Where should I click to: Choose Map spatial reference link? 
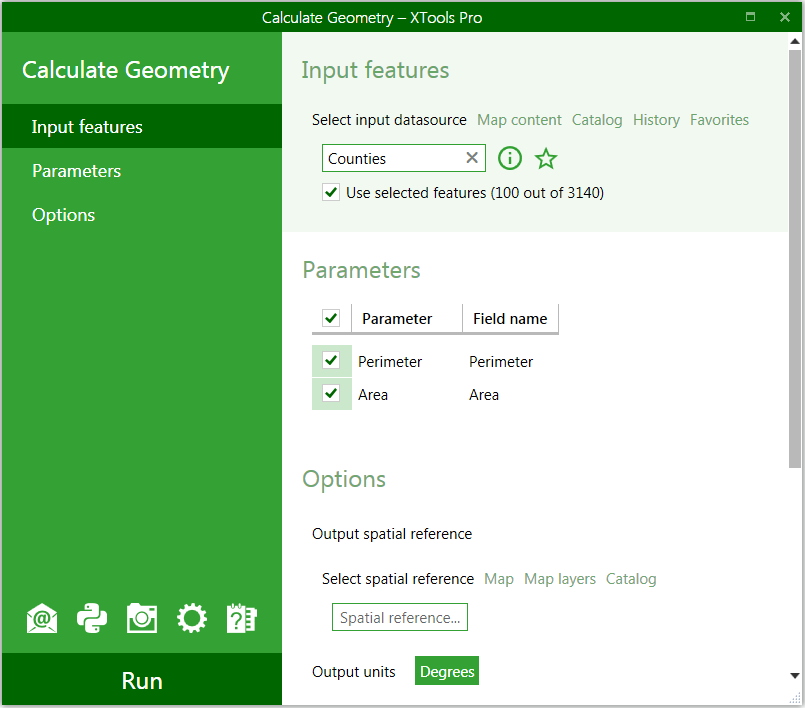[499, 579]
